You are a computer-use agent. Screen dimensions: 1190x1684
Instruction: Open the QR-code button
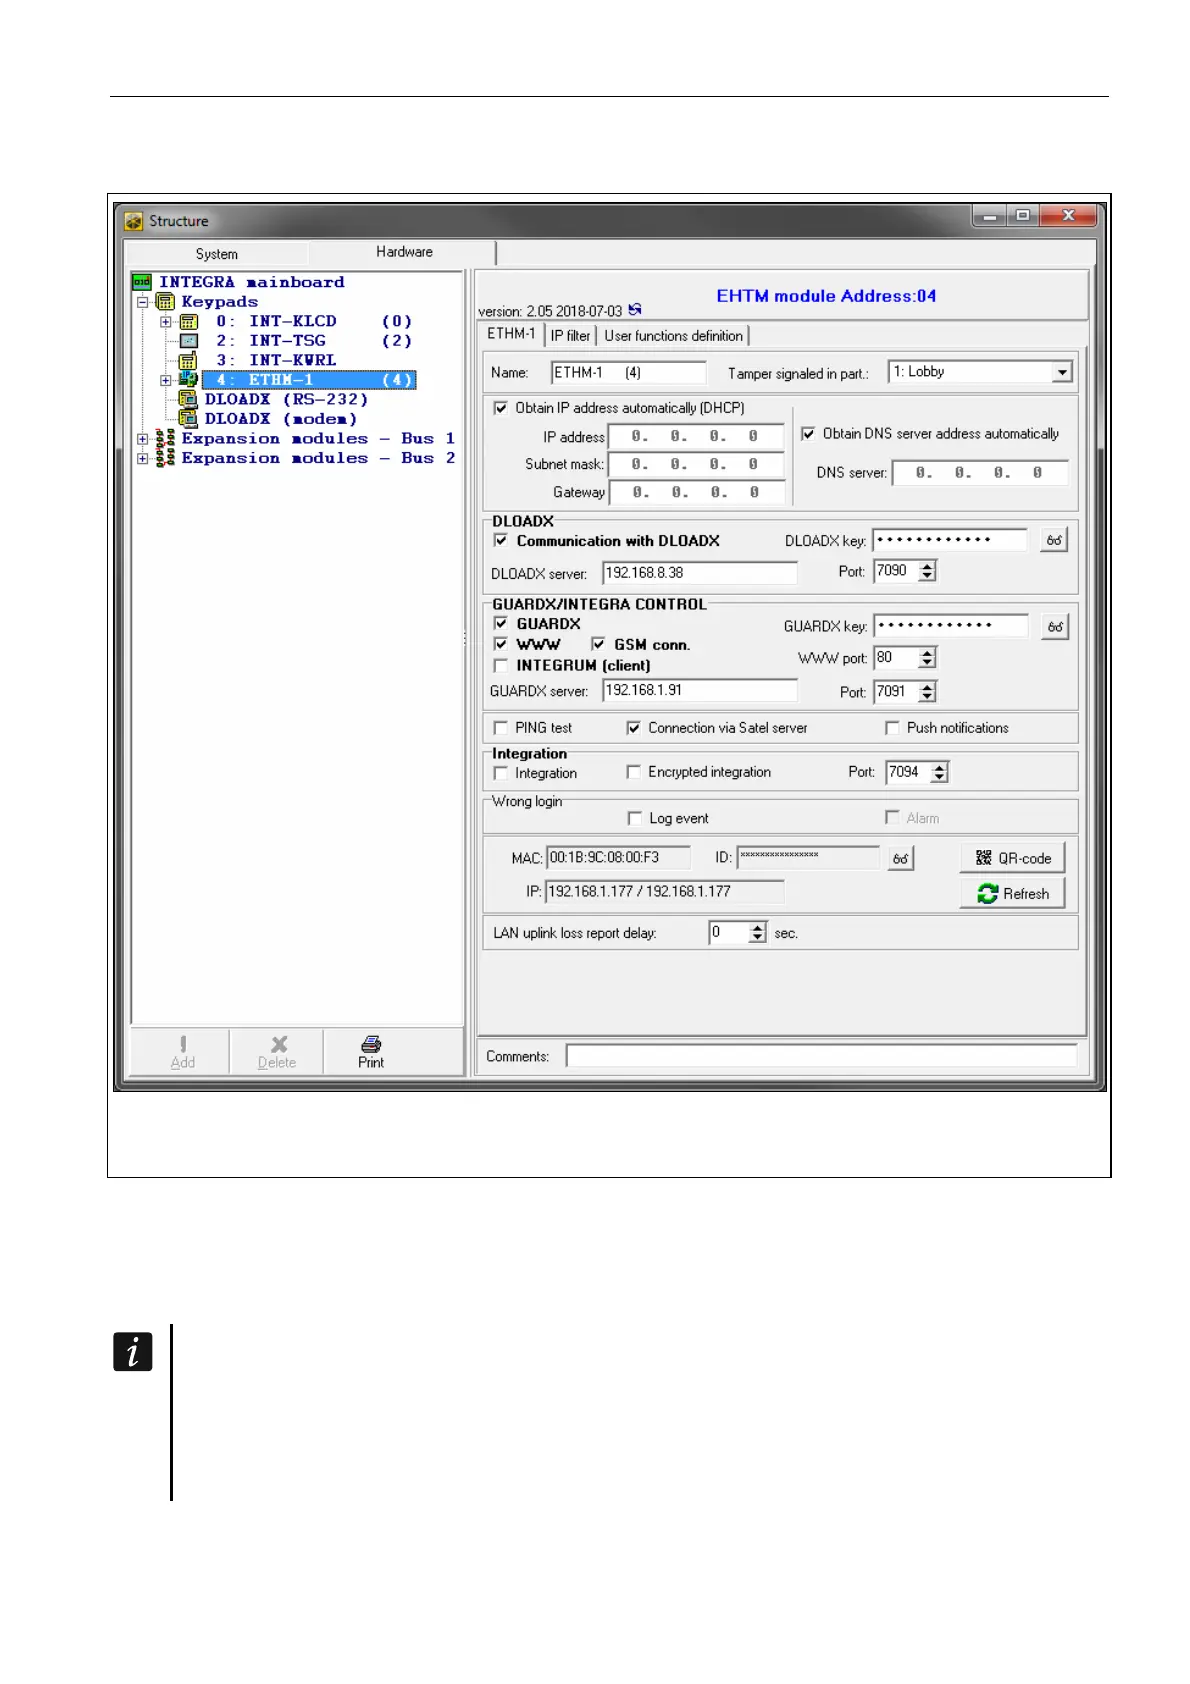[x=1012, y=858]
